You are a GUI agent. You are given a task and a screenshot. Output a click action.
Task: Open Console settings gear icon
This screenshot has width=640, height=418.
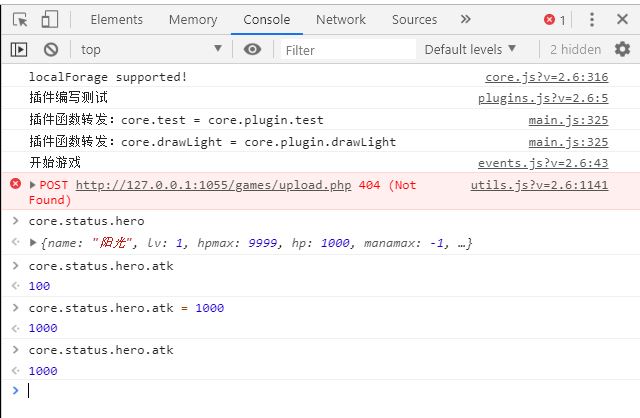tap(622, 49)
